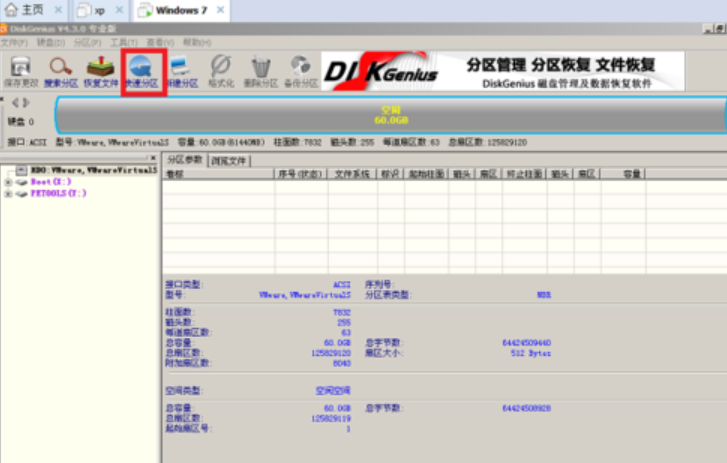727x463 pixels.
Task: Close the xp VMware tab
Action: point(119,10)
